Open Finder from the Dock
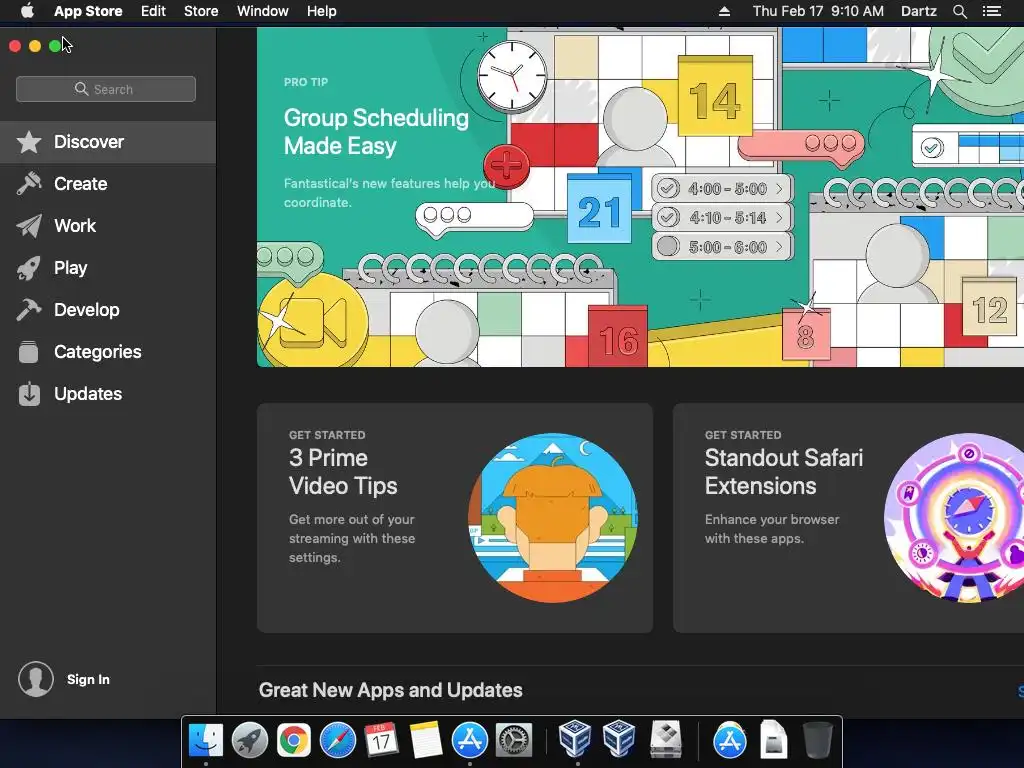This screenshot has height=768, width=1024. (206, 740)
